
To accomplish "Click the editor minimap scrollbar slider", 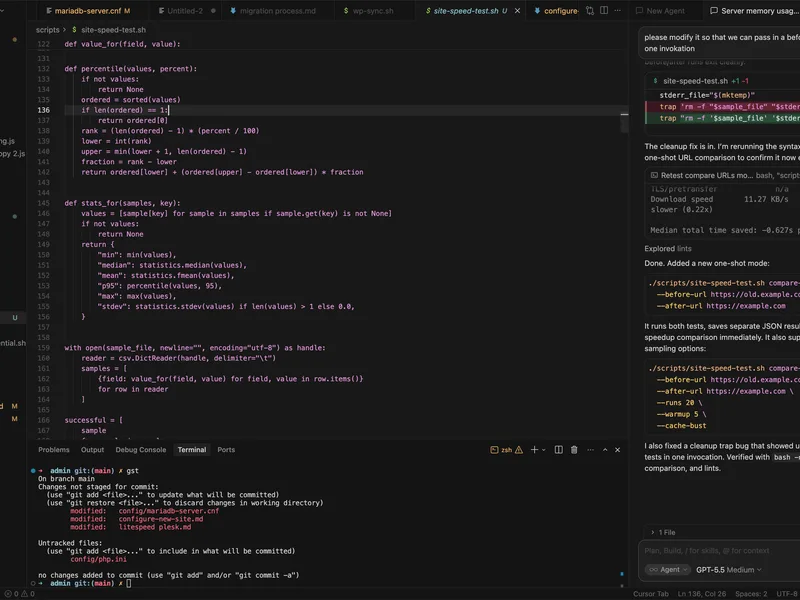I will (x=624, y=121).
